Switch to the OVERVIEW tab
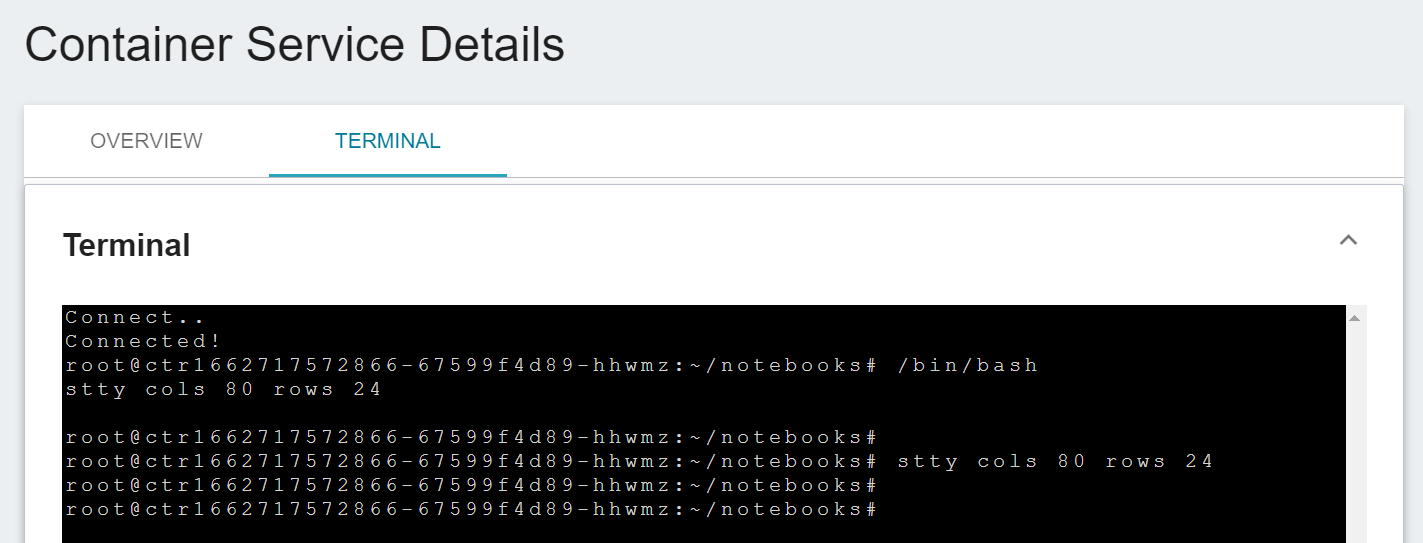This screenshot has height=543, width=1423. pyautogui.click(x=146, y=141)
